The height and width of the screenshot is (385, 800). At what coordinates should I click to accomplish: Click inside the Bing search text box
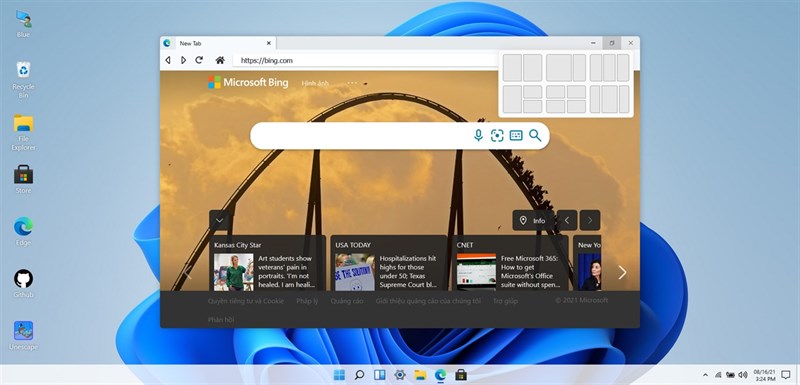(x=361, y=136)
